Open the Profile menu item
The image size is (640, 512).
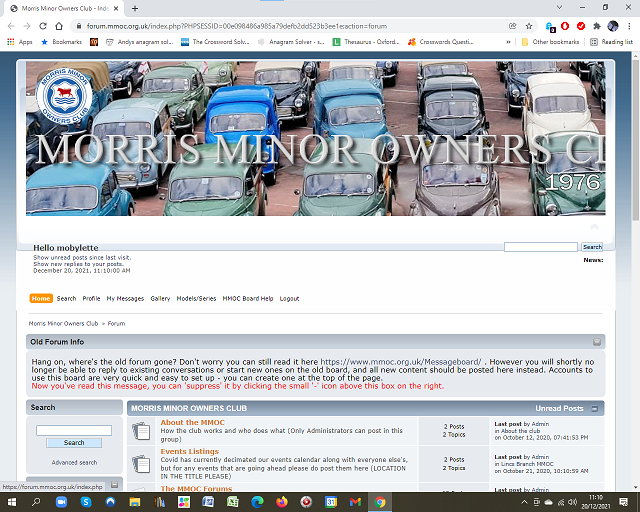[91, 298]
